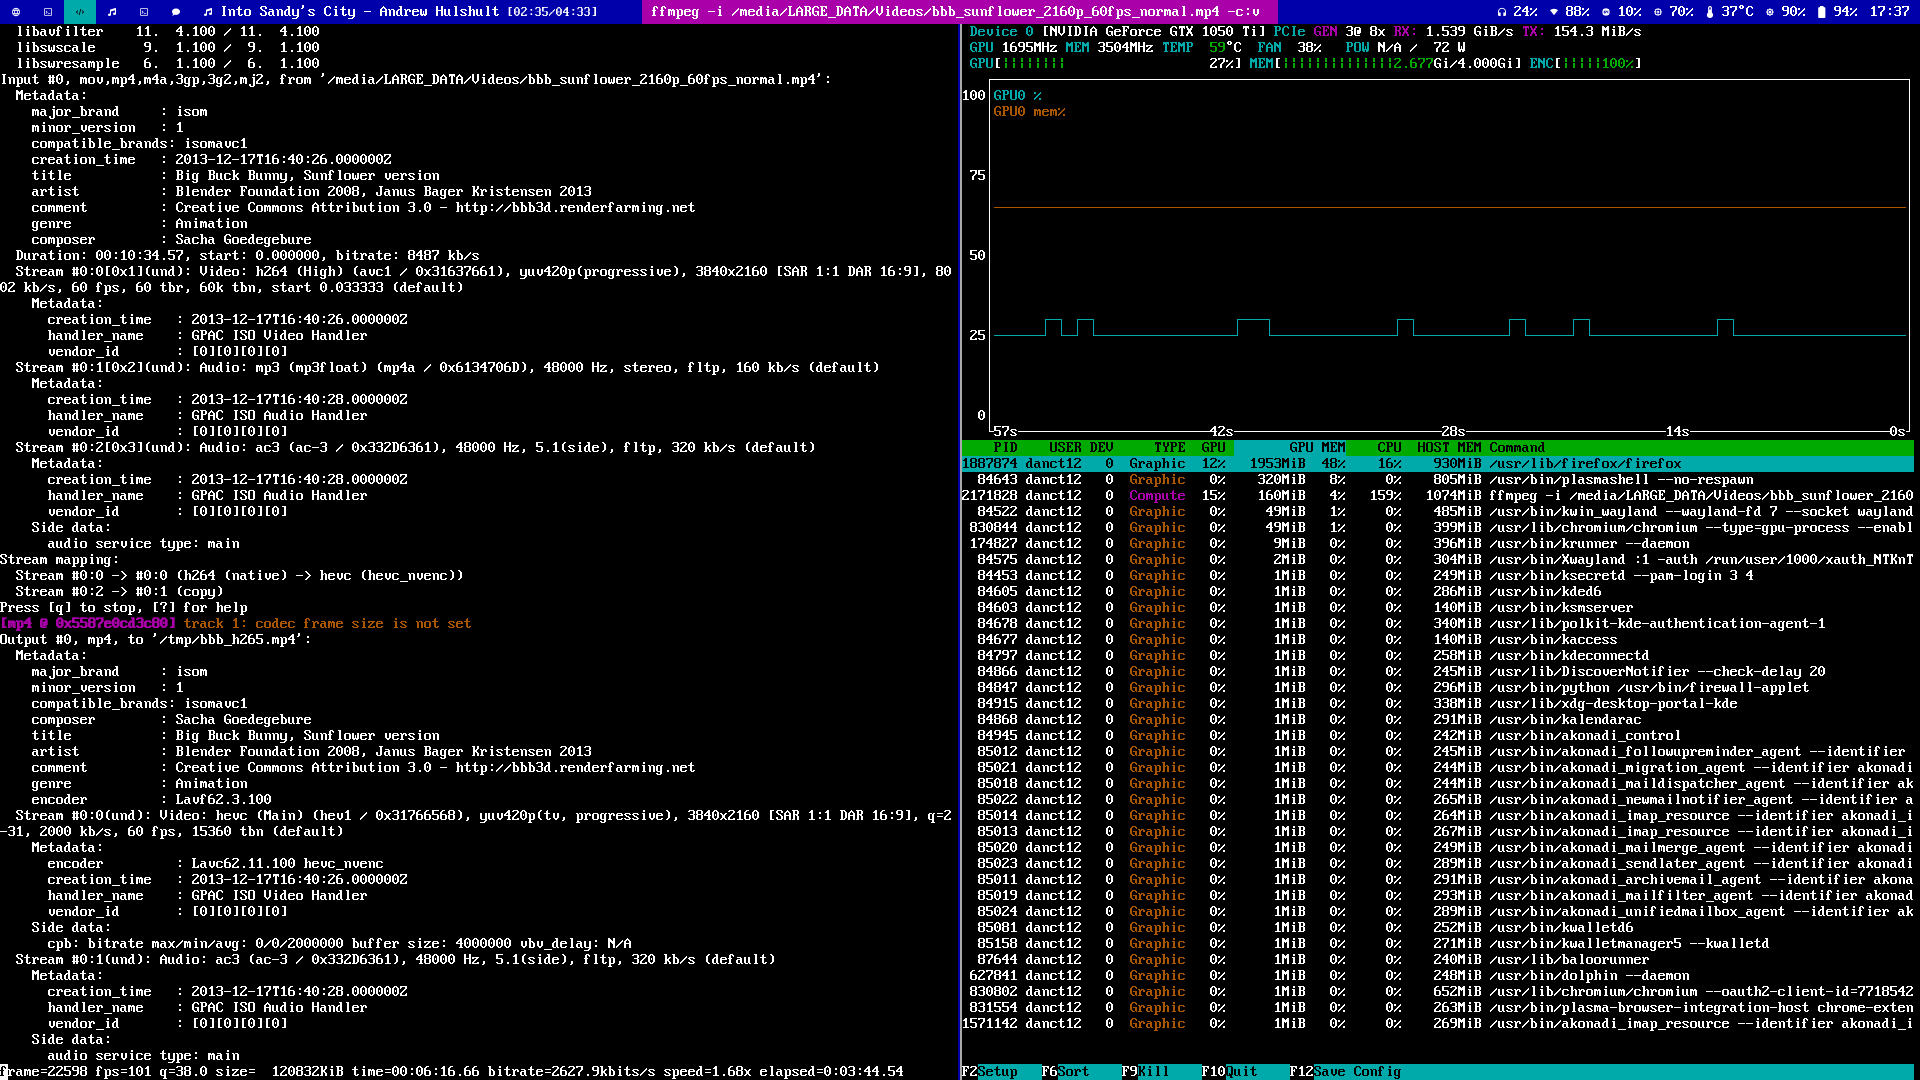Sort by the GPU MEM column header
Viewport: 1920px width, 1080px height.
click(x=1316, y=447)
